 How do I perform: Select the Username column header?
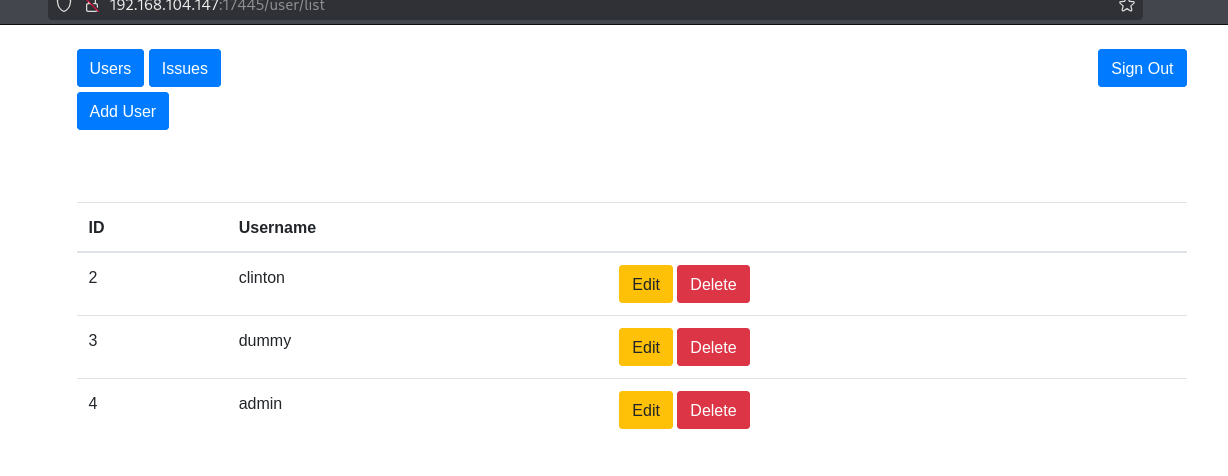[277, 227]
